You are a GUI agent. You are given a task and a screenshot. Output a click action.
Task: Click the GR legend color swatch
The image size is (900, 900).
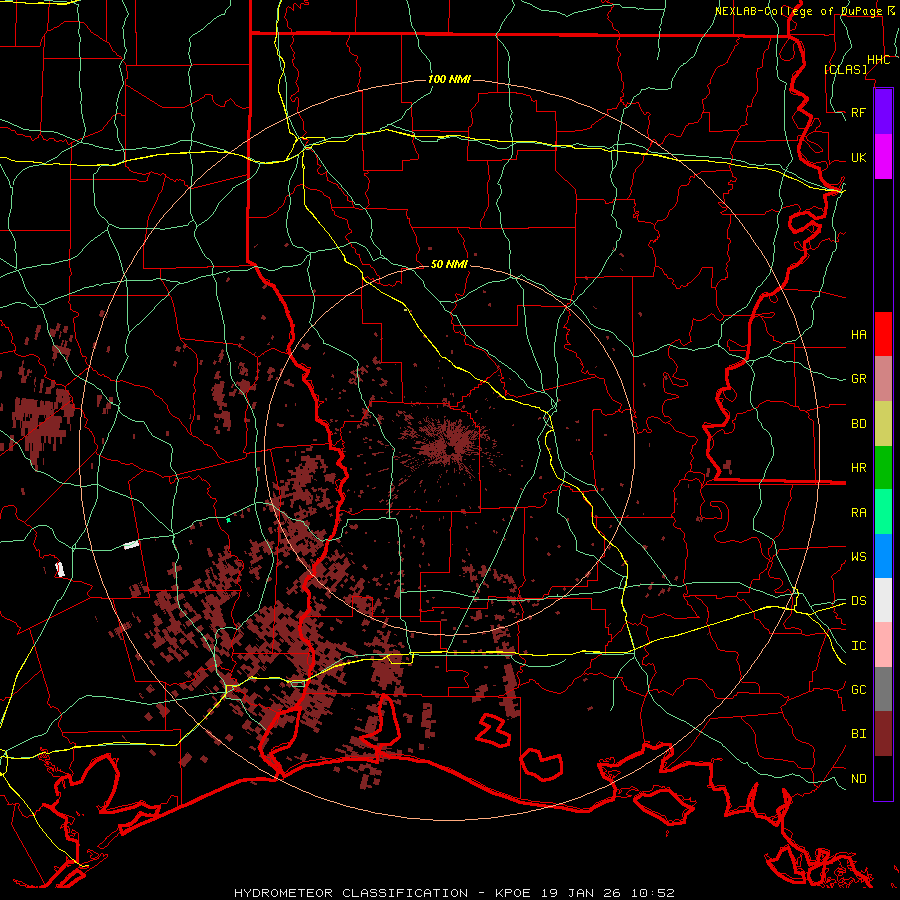883,378
